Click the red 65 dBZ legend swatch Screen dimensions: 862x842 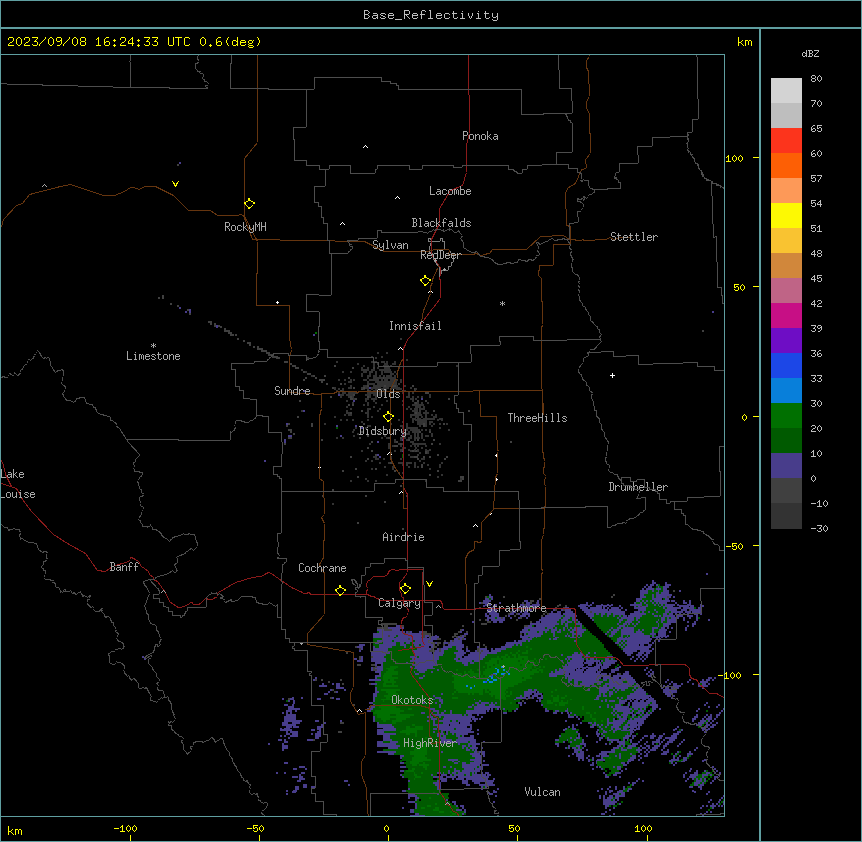pos(786,141)
